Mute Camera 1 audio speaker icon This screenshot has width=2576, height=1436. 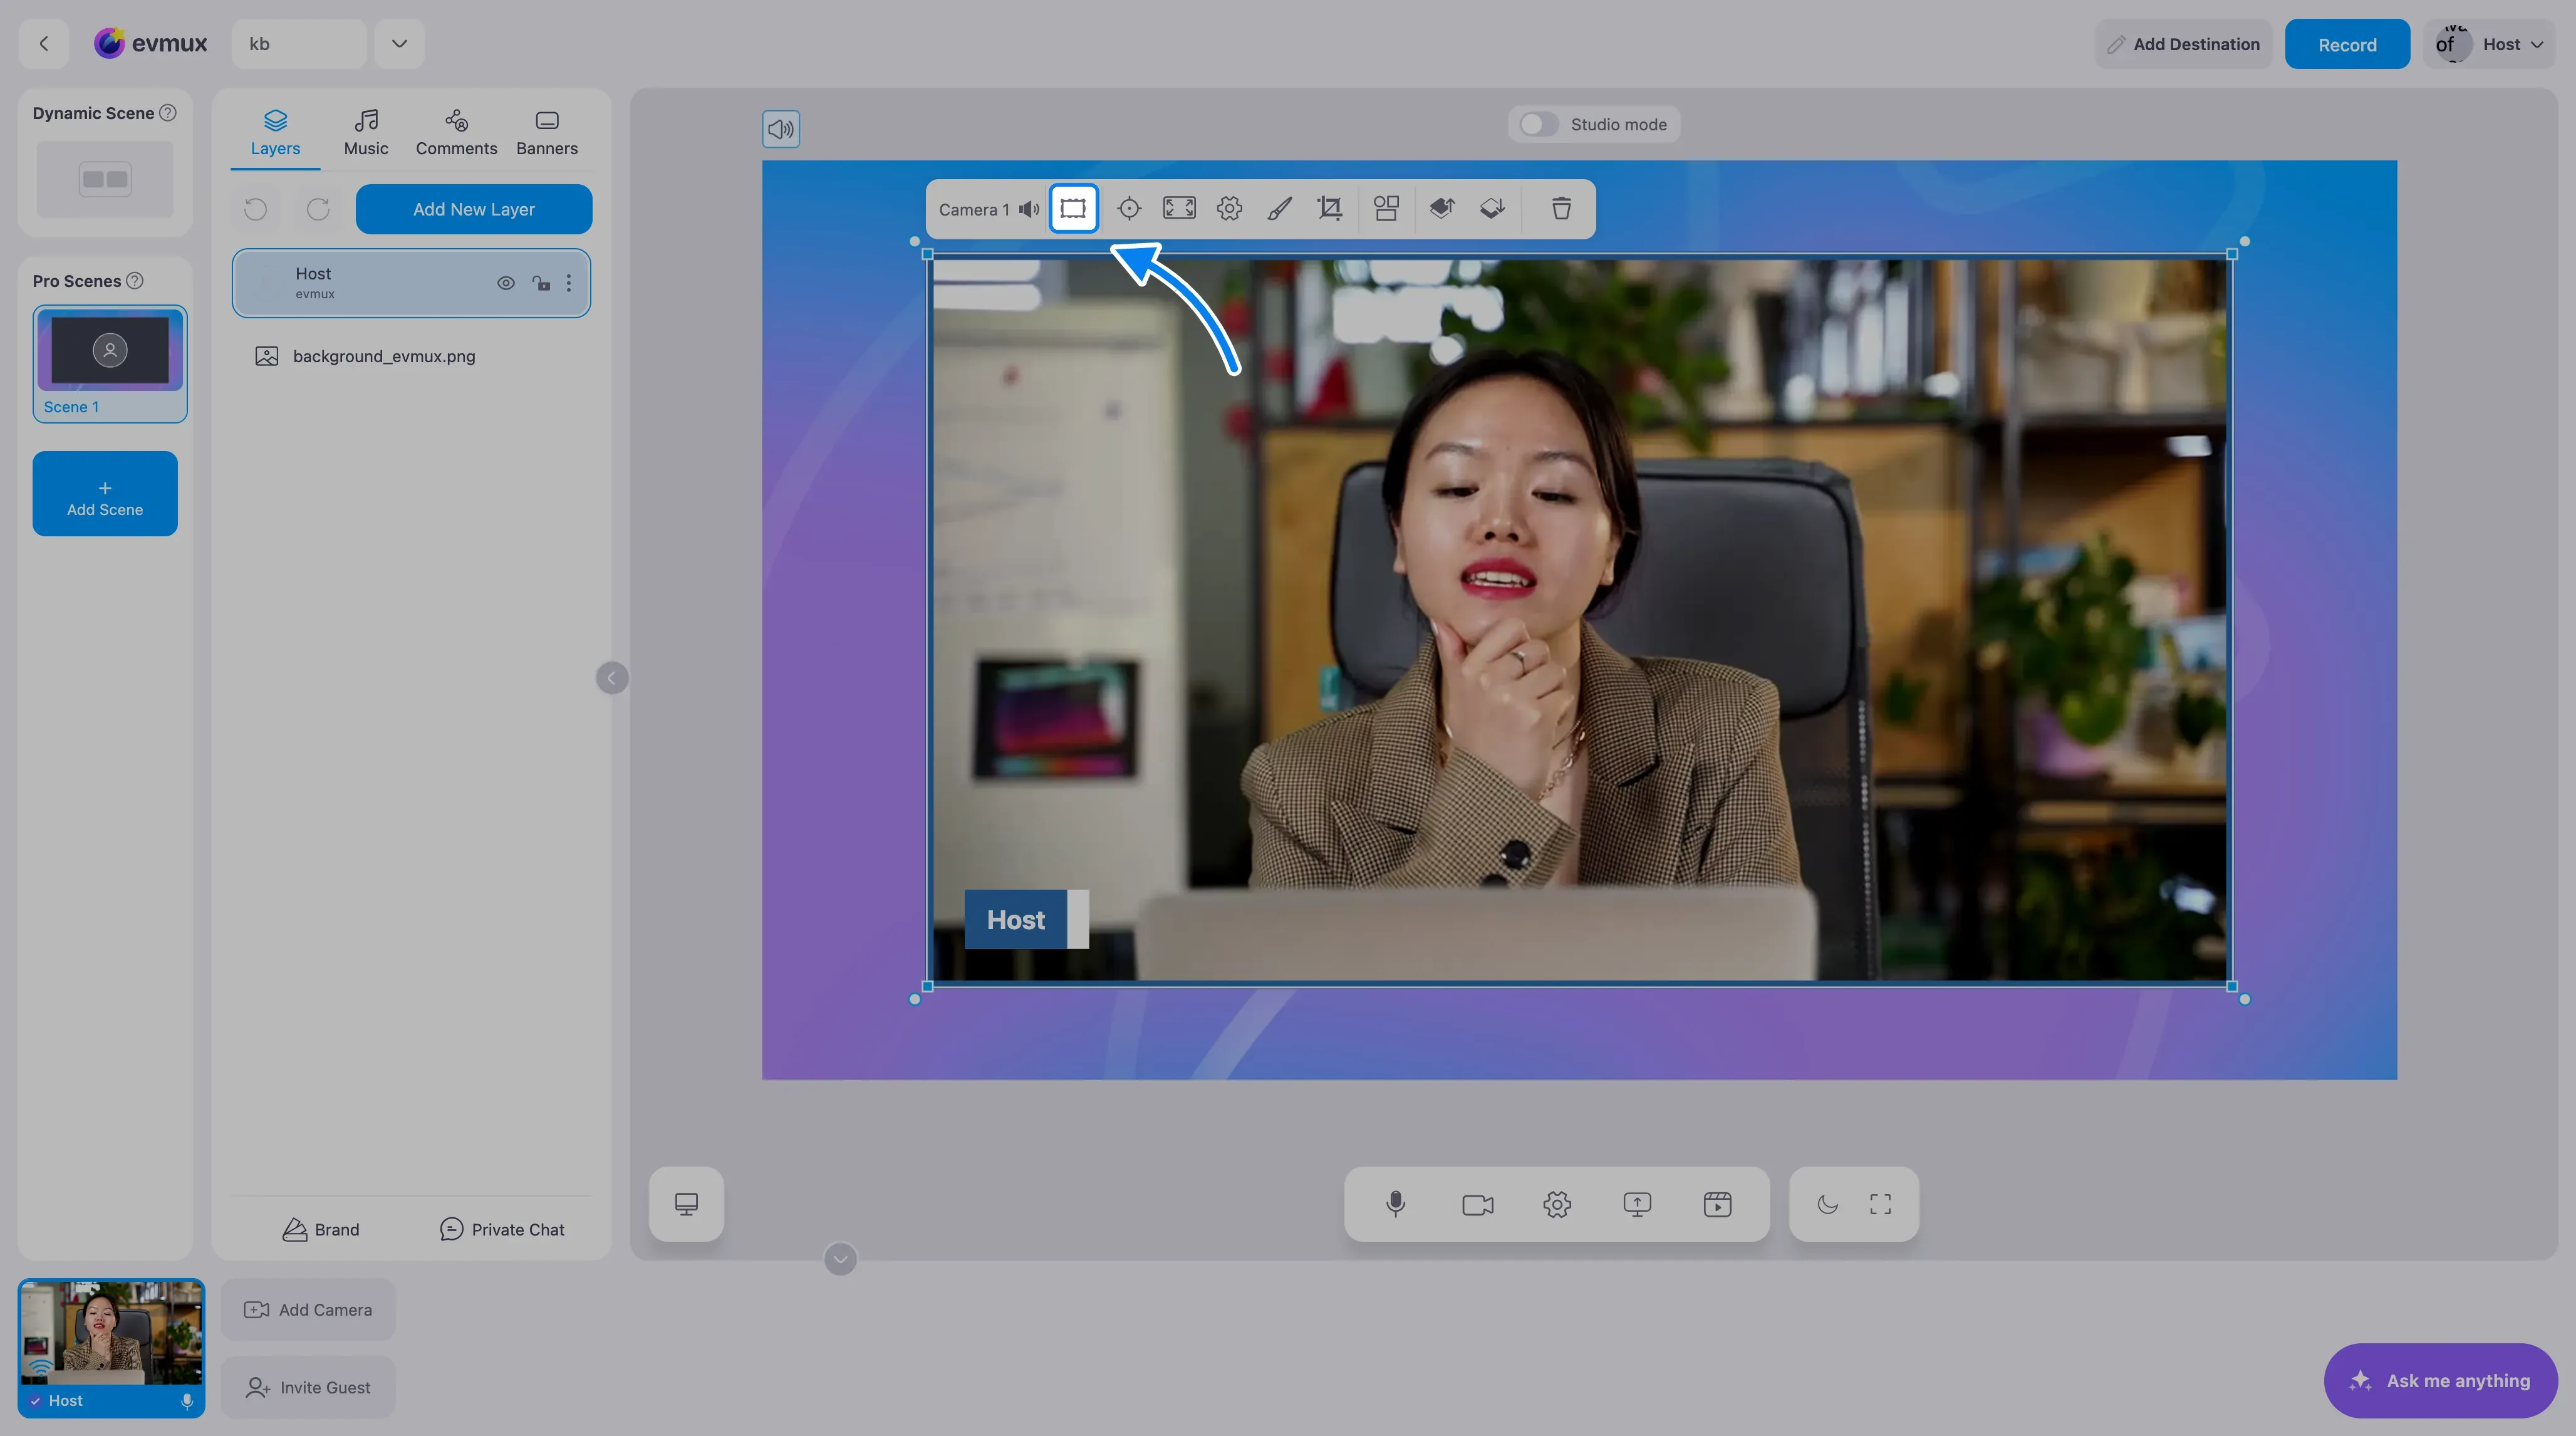tap(1029, 209)
